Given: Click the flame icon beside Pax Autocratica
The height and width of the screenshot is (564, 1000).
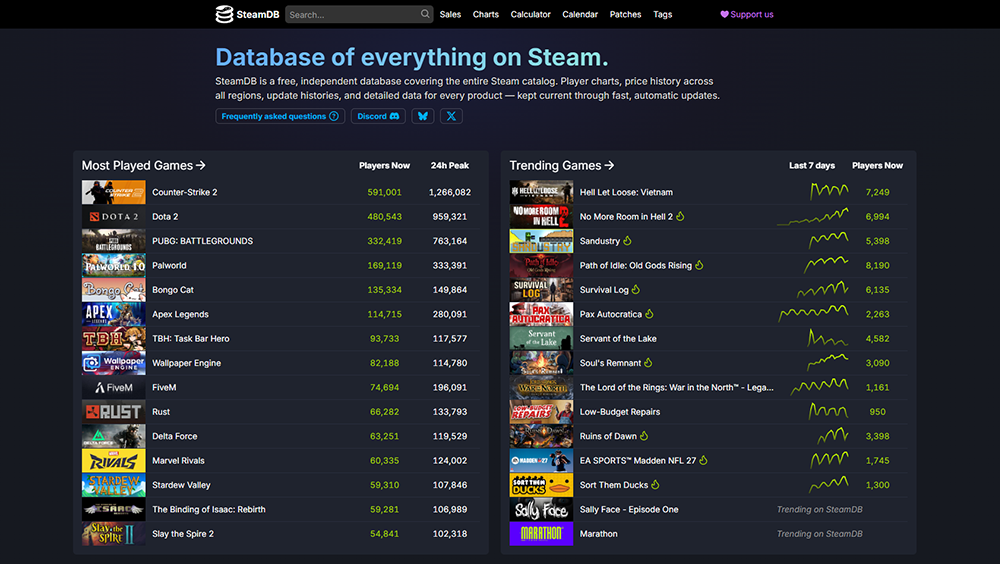Looking at the screenshot, I should 649,313.
